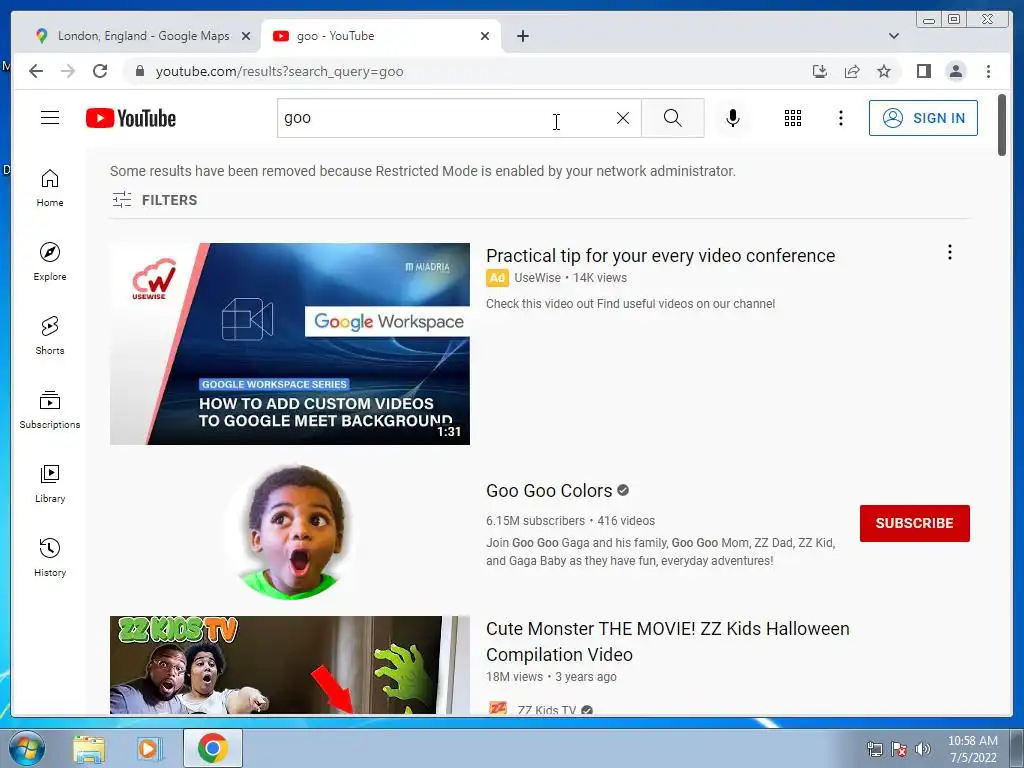Click the share page icon
The image size is (1024, 768).
[852, 71]
